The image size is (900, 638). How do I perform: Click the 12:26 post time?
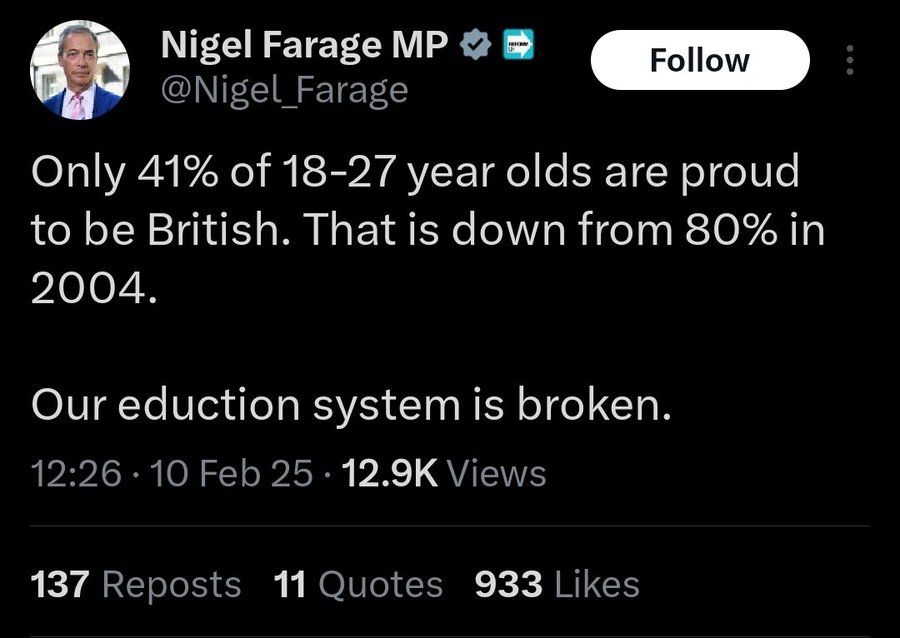[x=76, y=473]
